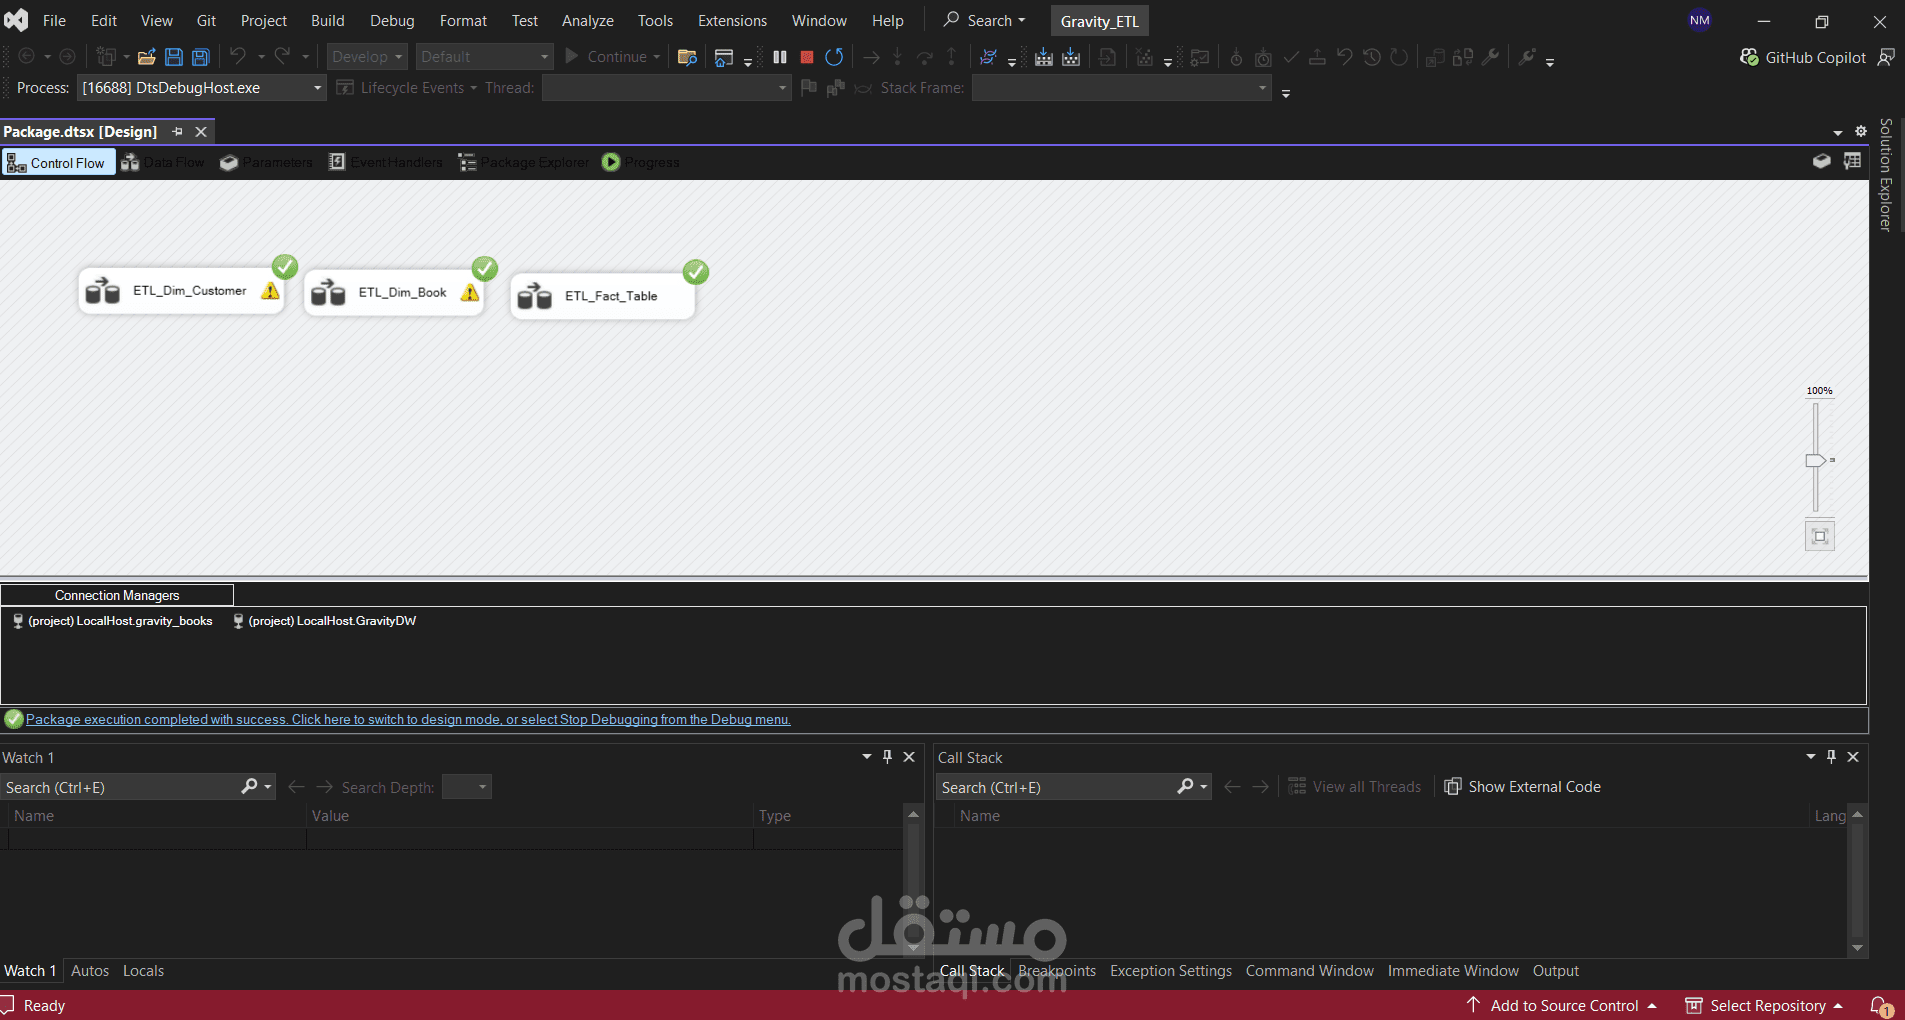Open the Extensions menu
1905x1020 pixels.
click(x=732, y=20)
